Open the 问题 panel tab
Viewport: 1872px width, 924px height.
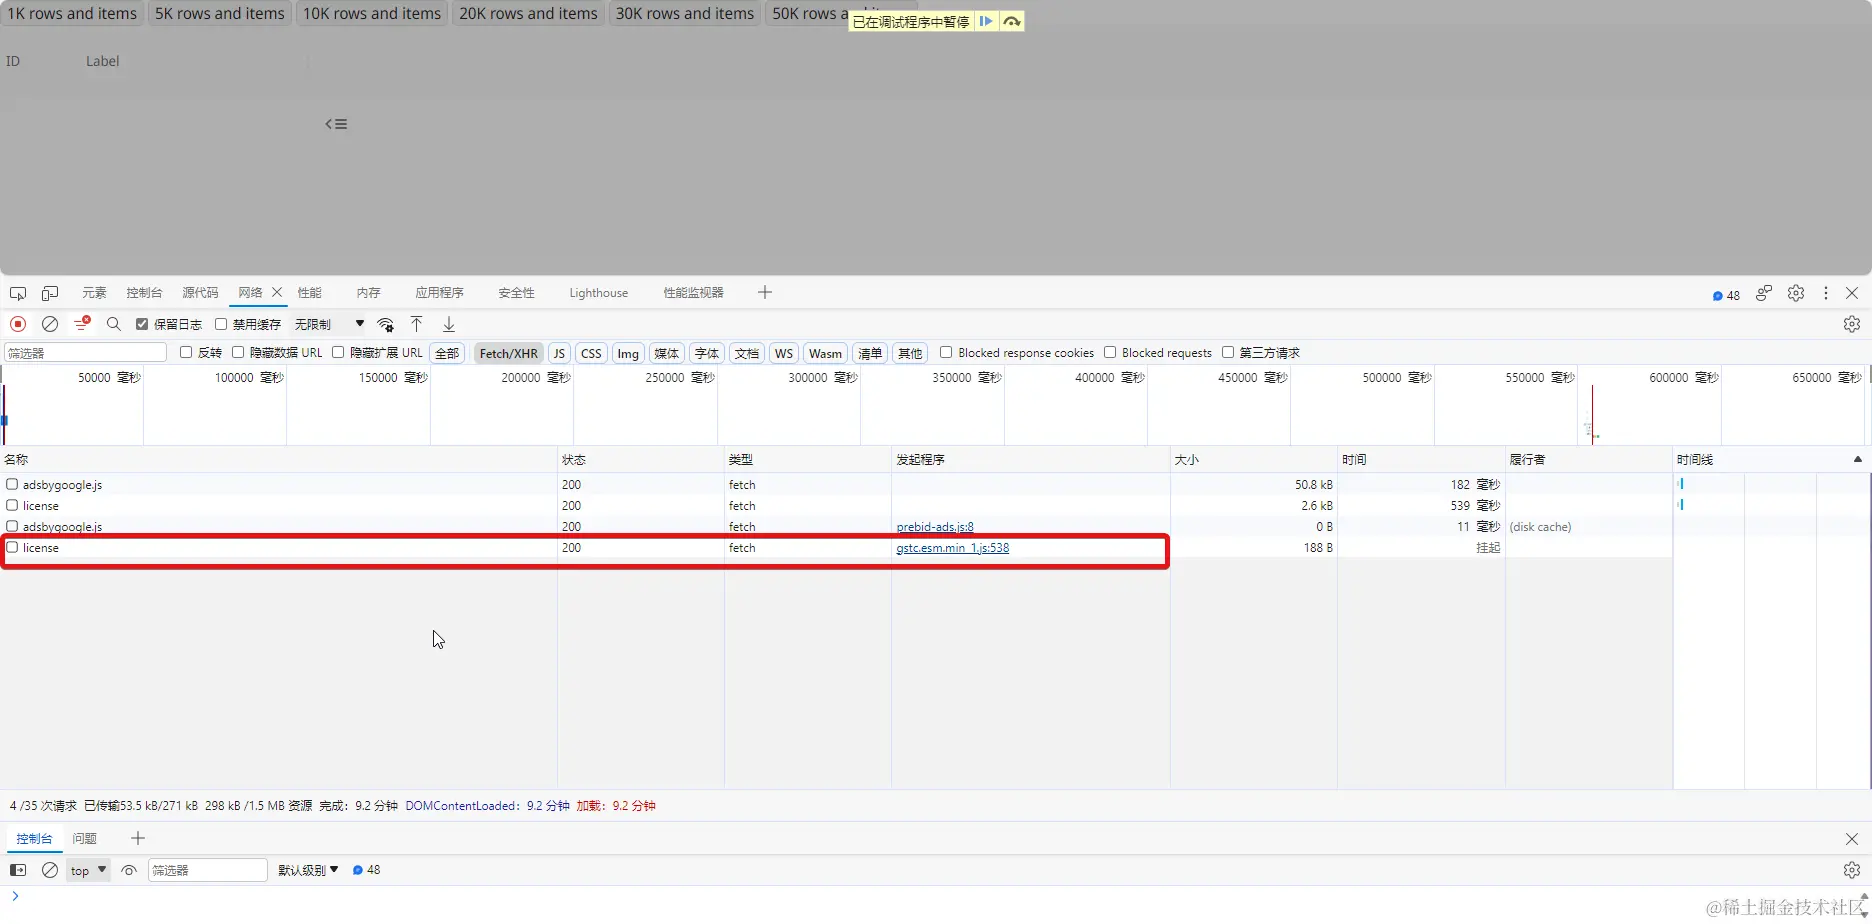click(x=85, y=838)
